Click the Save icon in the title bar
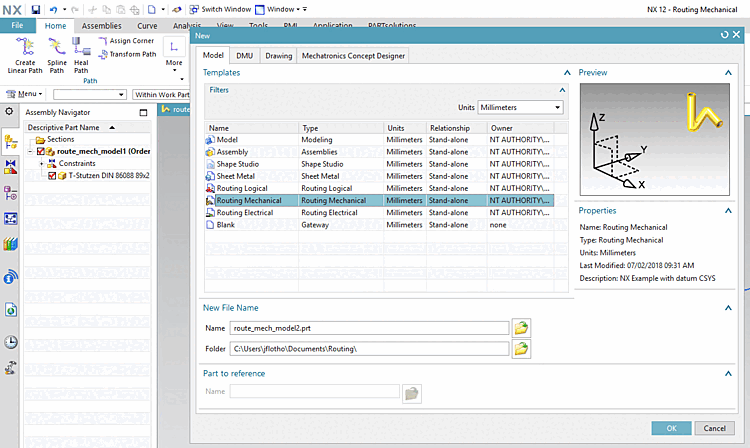Viewport: 750px width, 448px height. coord(36,8)
